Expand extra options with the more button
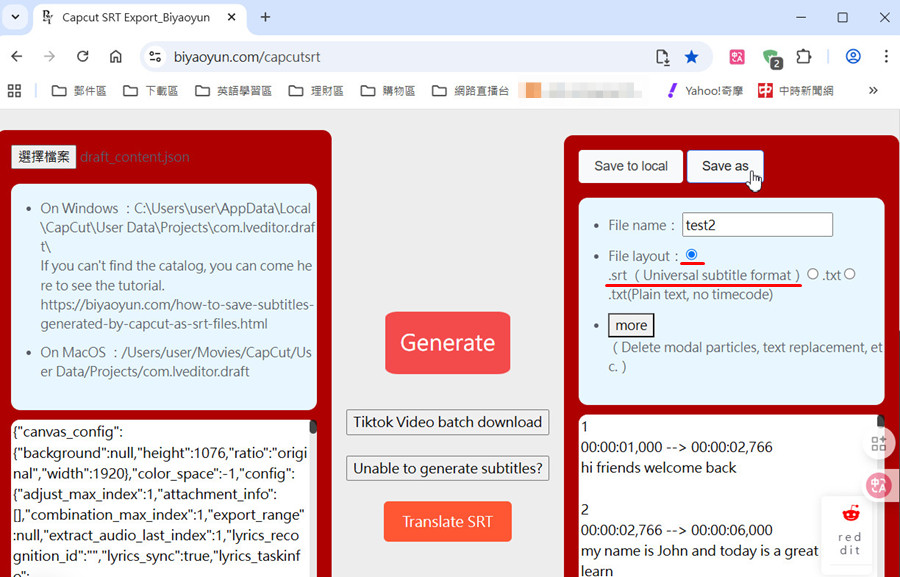 [x=631, y=325]
